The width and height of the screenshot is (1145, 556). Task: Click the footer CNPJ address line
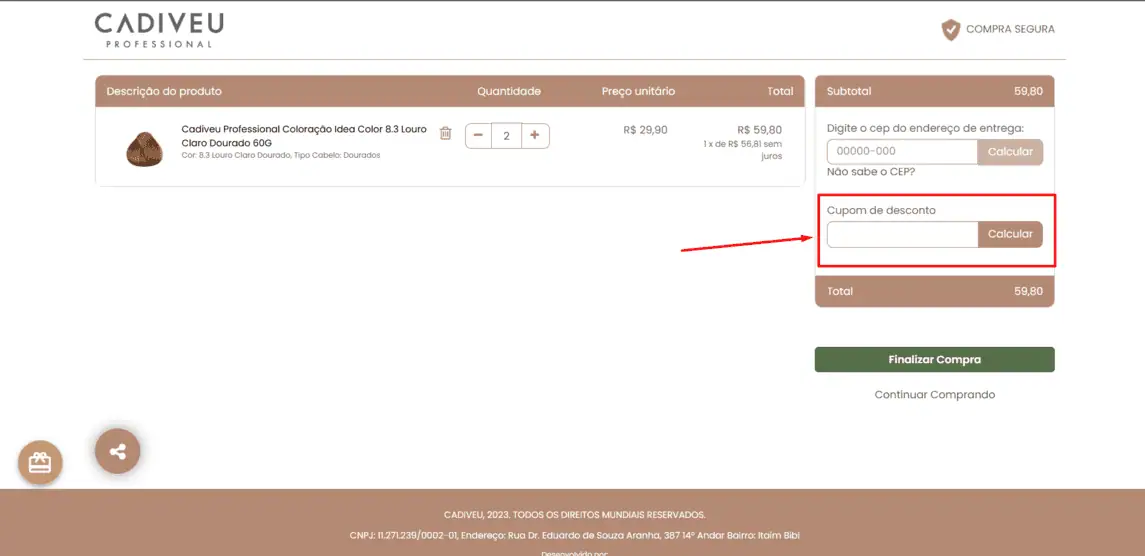tap(575, 536)
